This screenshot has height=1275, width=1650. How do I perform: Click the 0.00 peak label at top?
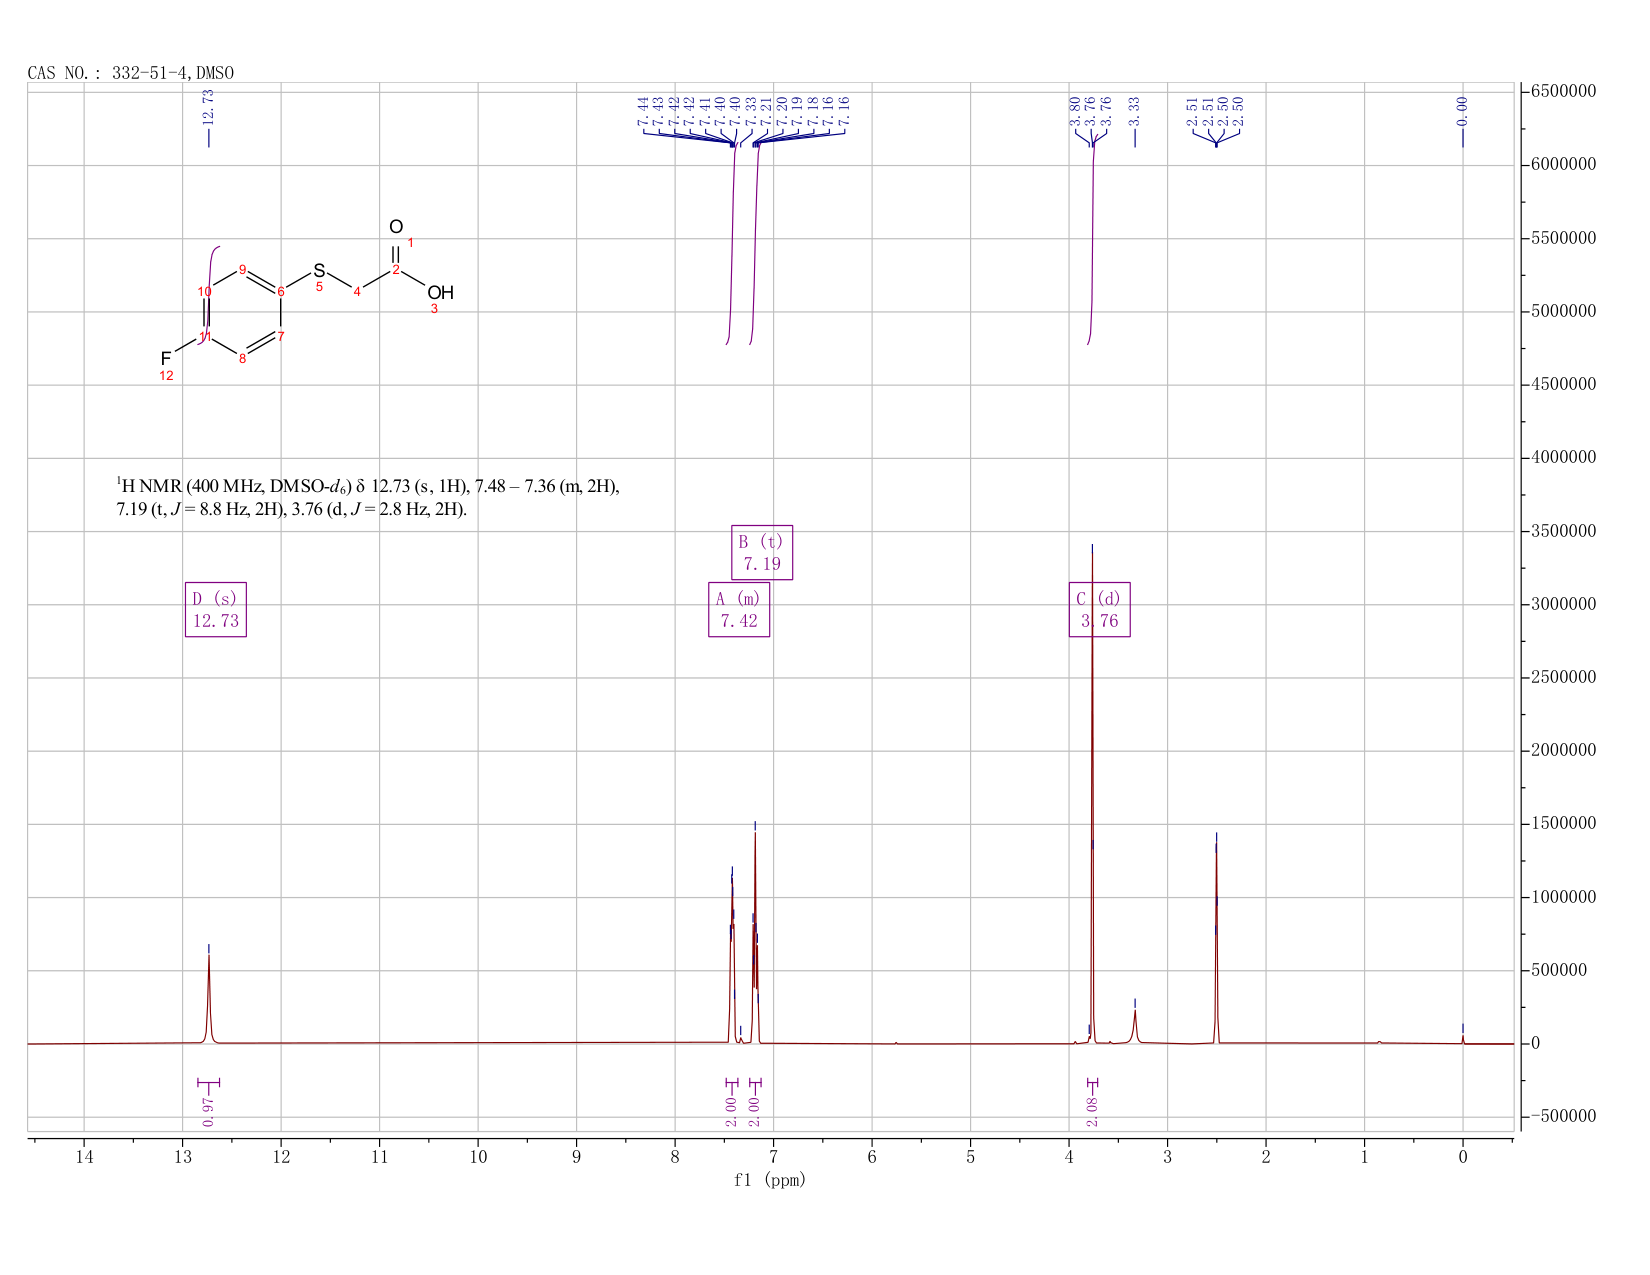tap(1462, 111)
